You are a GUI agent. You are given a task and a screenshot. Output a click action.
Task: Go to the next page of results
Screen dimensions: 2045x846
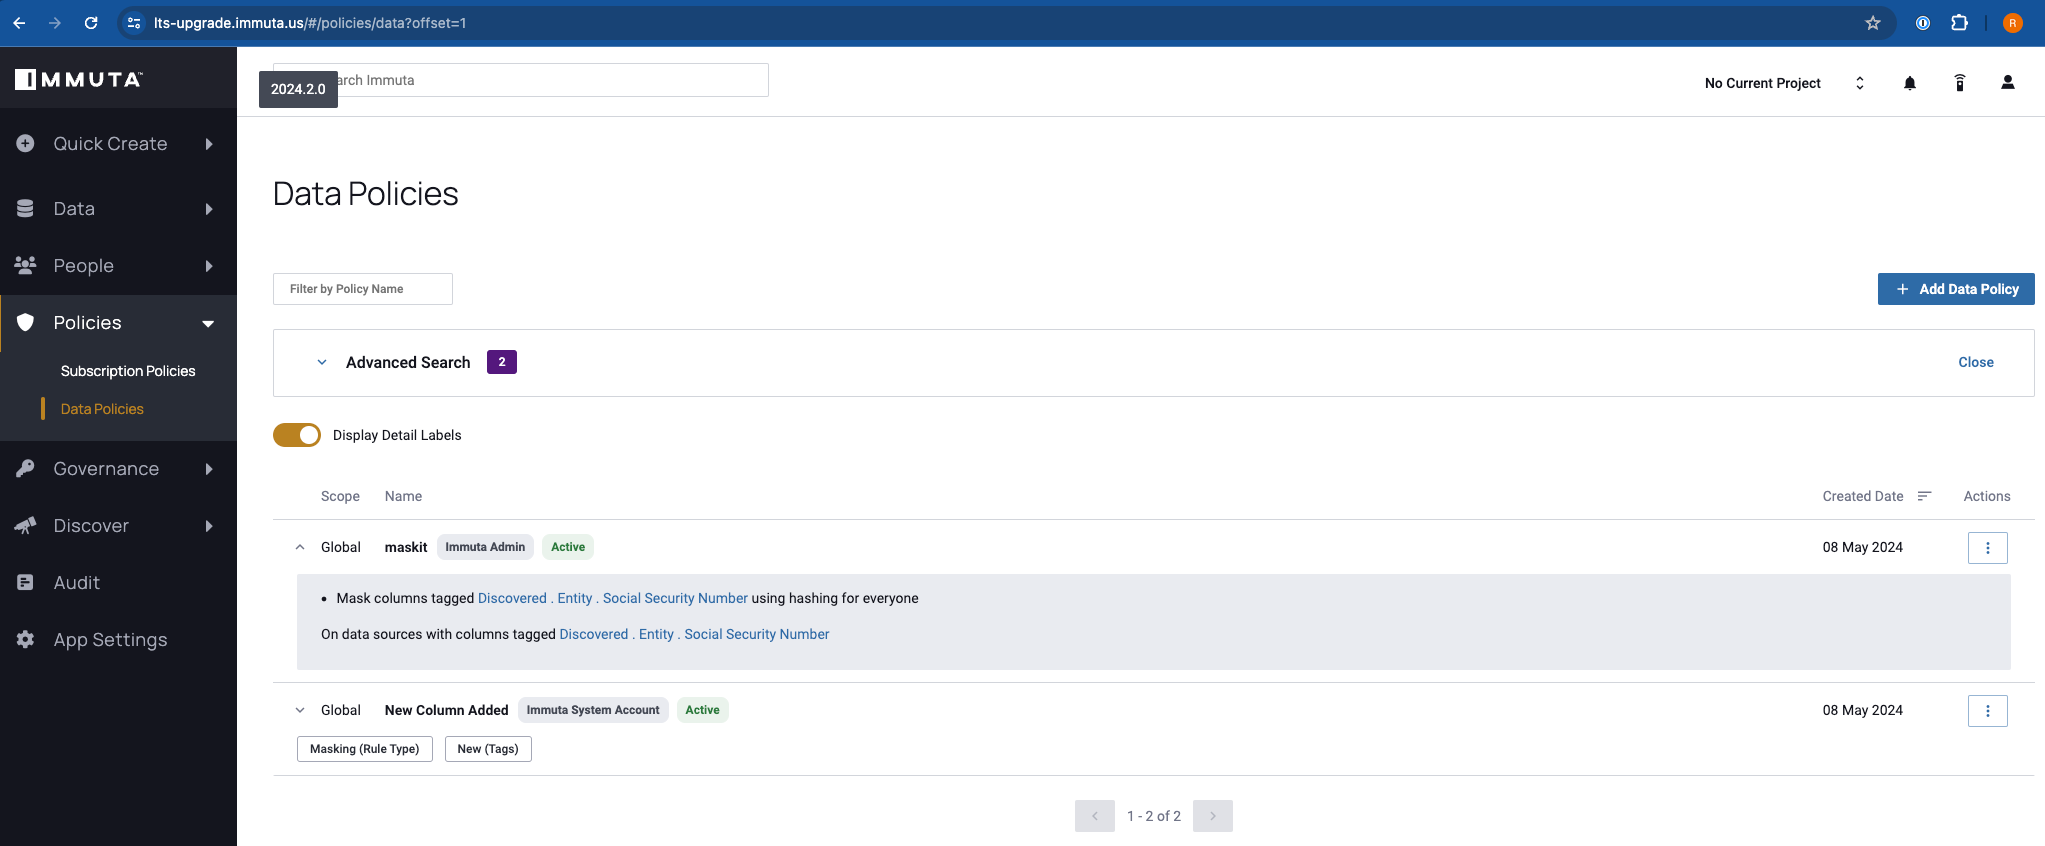coord(1213,816)
